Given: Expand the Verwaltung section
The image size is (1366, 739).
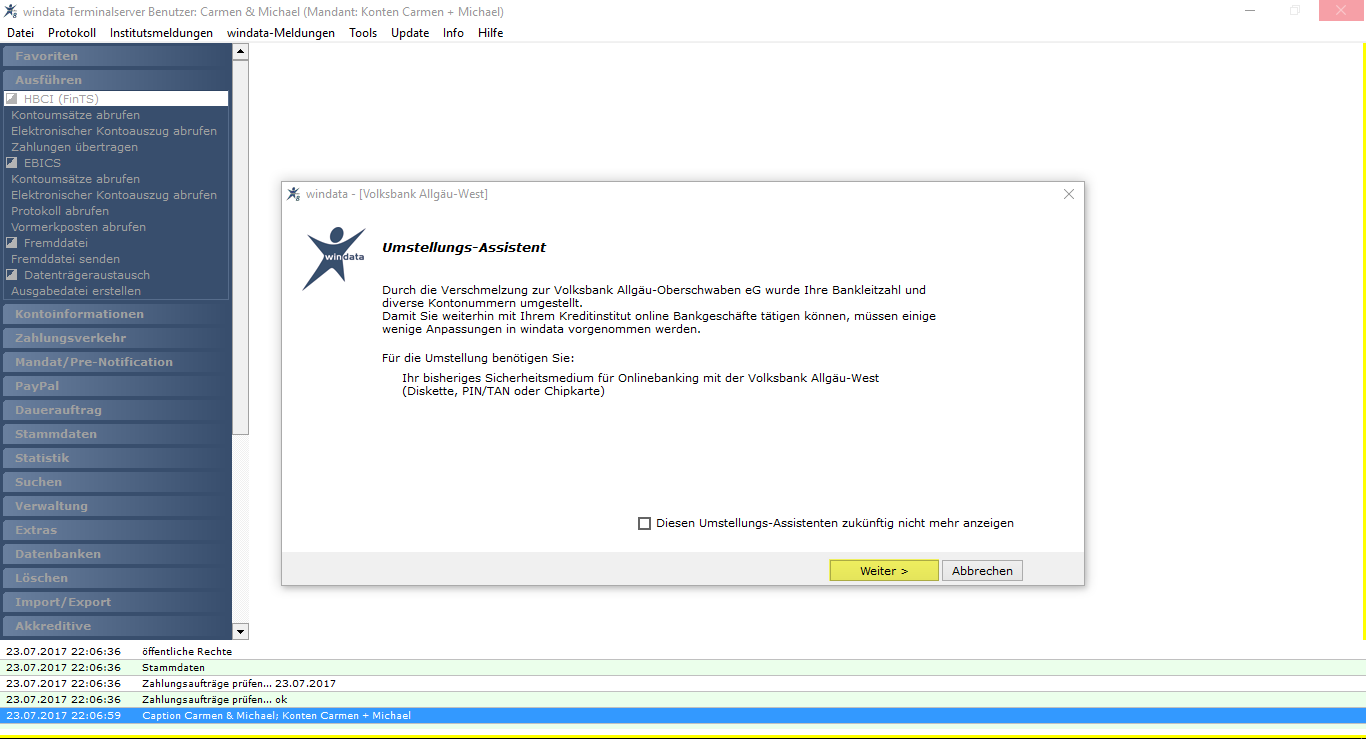Looking at the screenshot, I should coord(116,506).
